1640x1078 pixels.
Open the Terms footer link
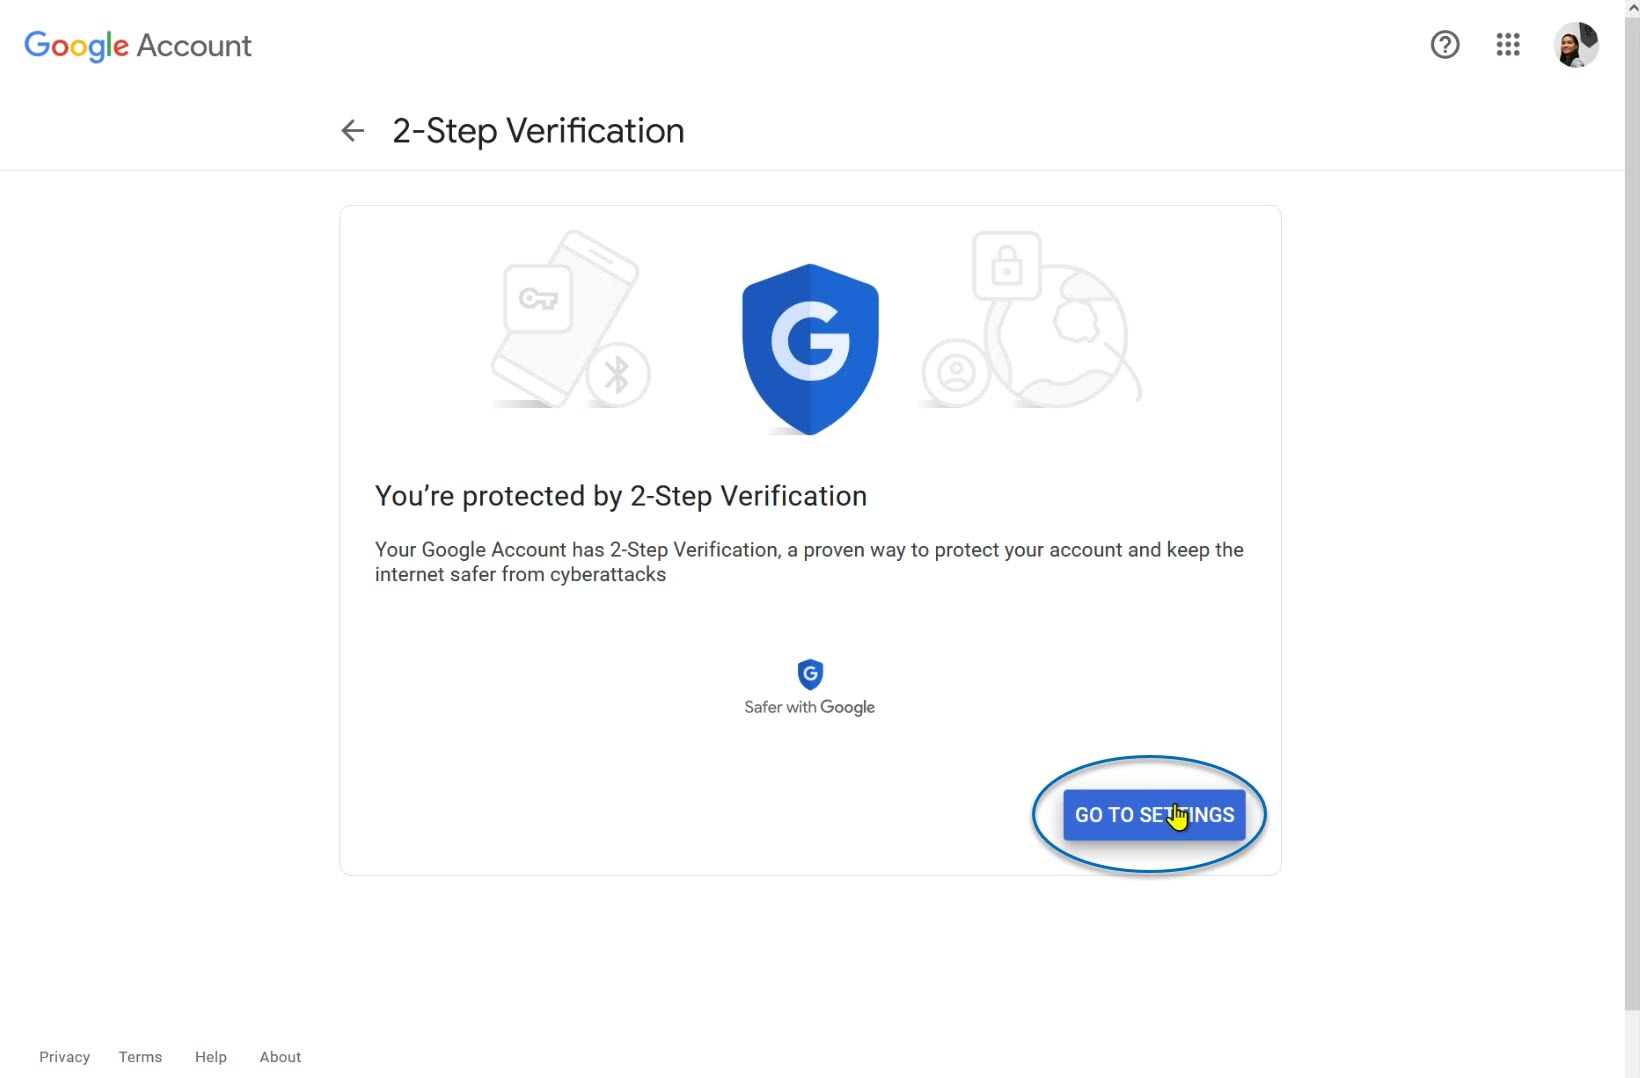(140, 1057)
